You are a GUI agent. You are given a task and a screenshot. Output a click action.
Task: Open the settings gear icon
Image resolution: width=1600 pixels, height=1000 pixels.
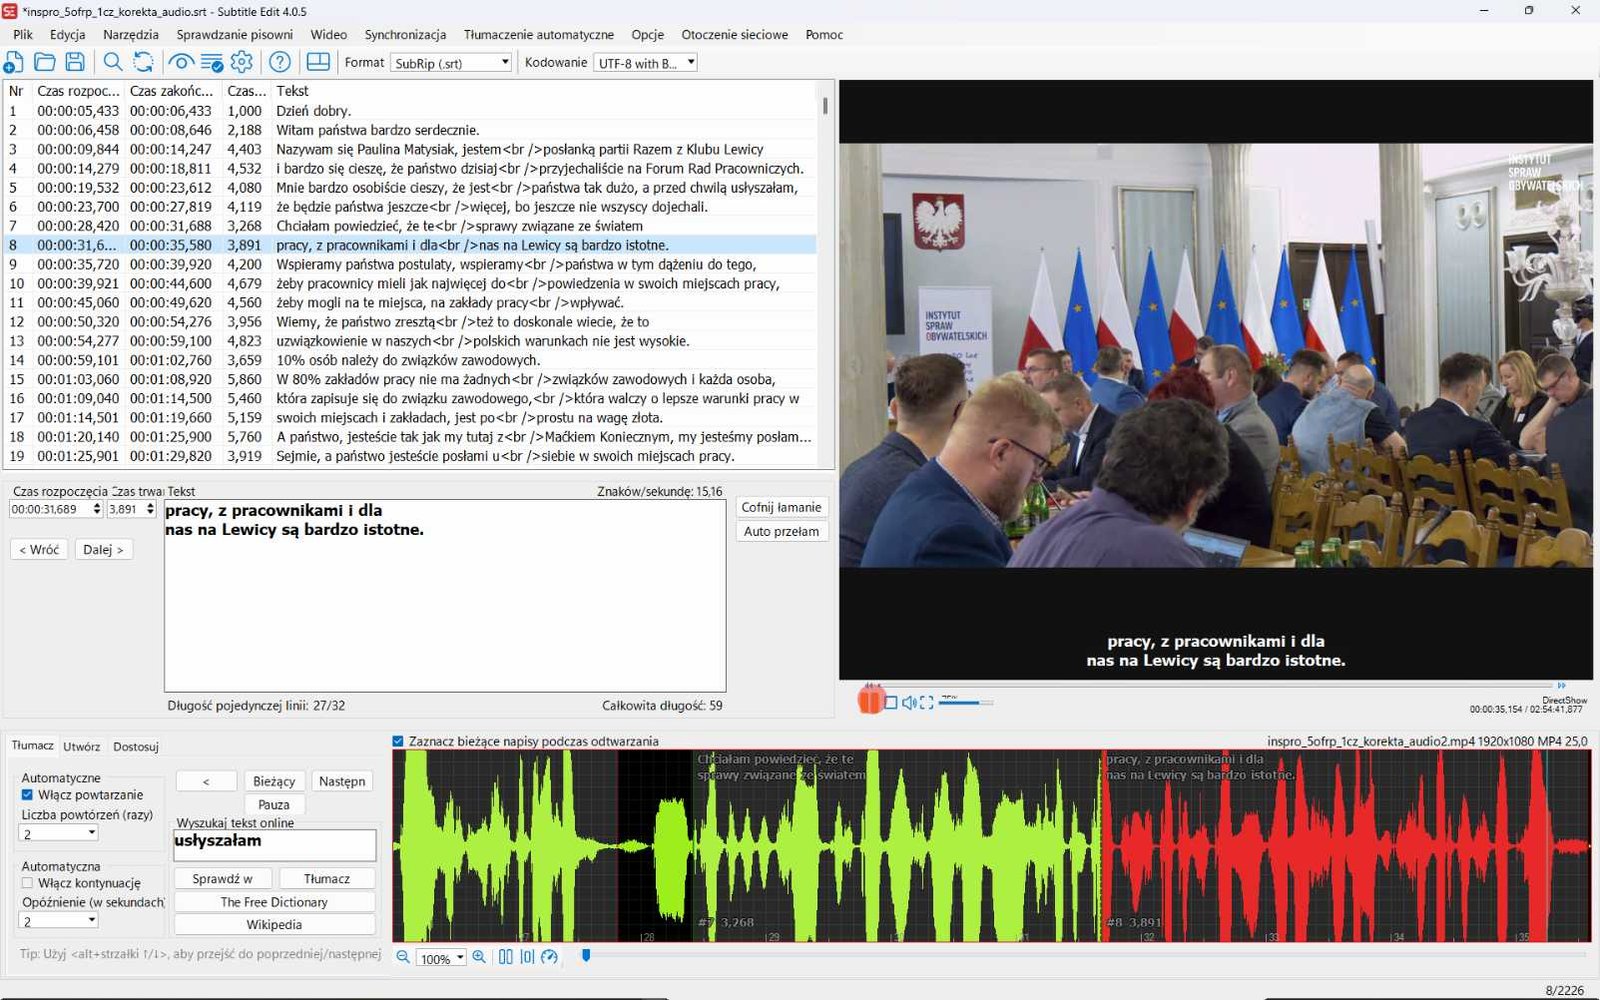tap(242, 62)
